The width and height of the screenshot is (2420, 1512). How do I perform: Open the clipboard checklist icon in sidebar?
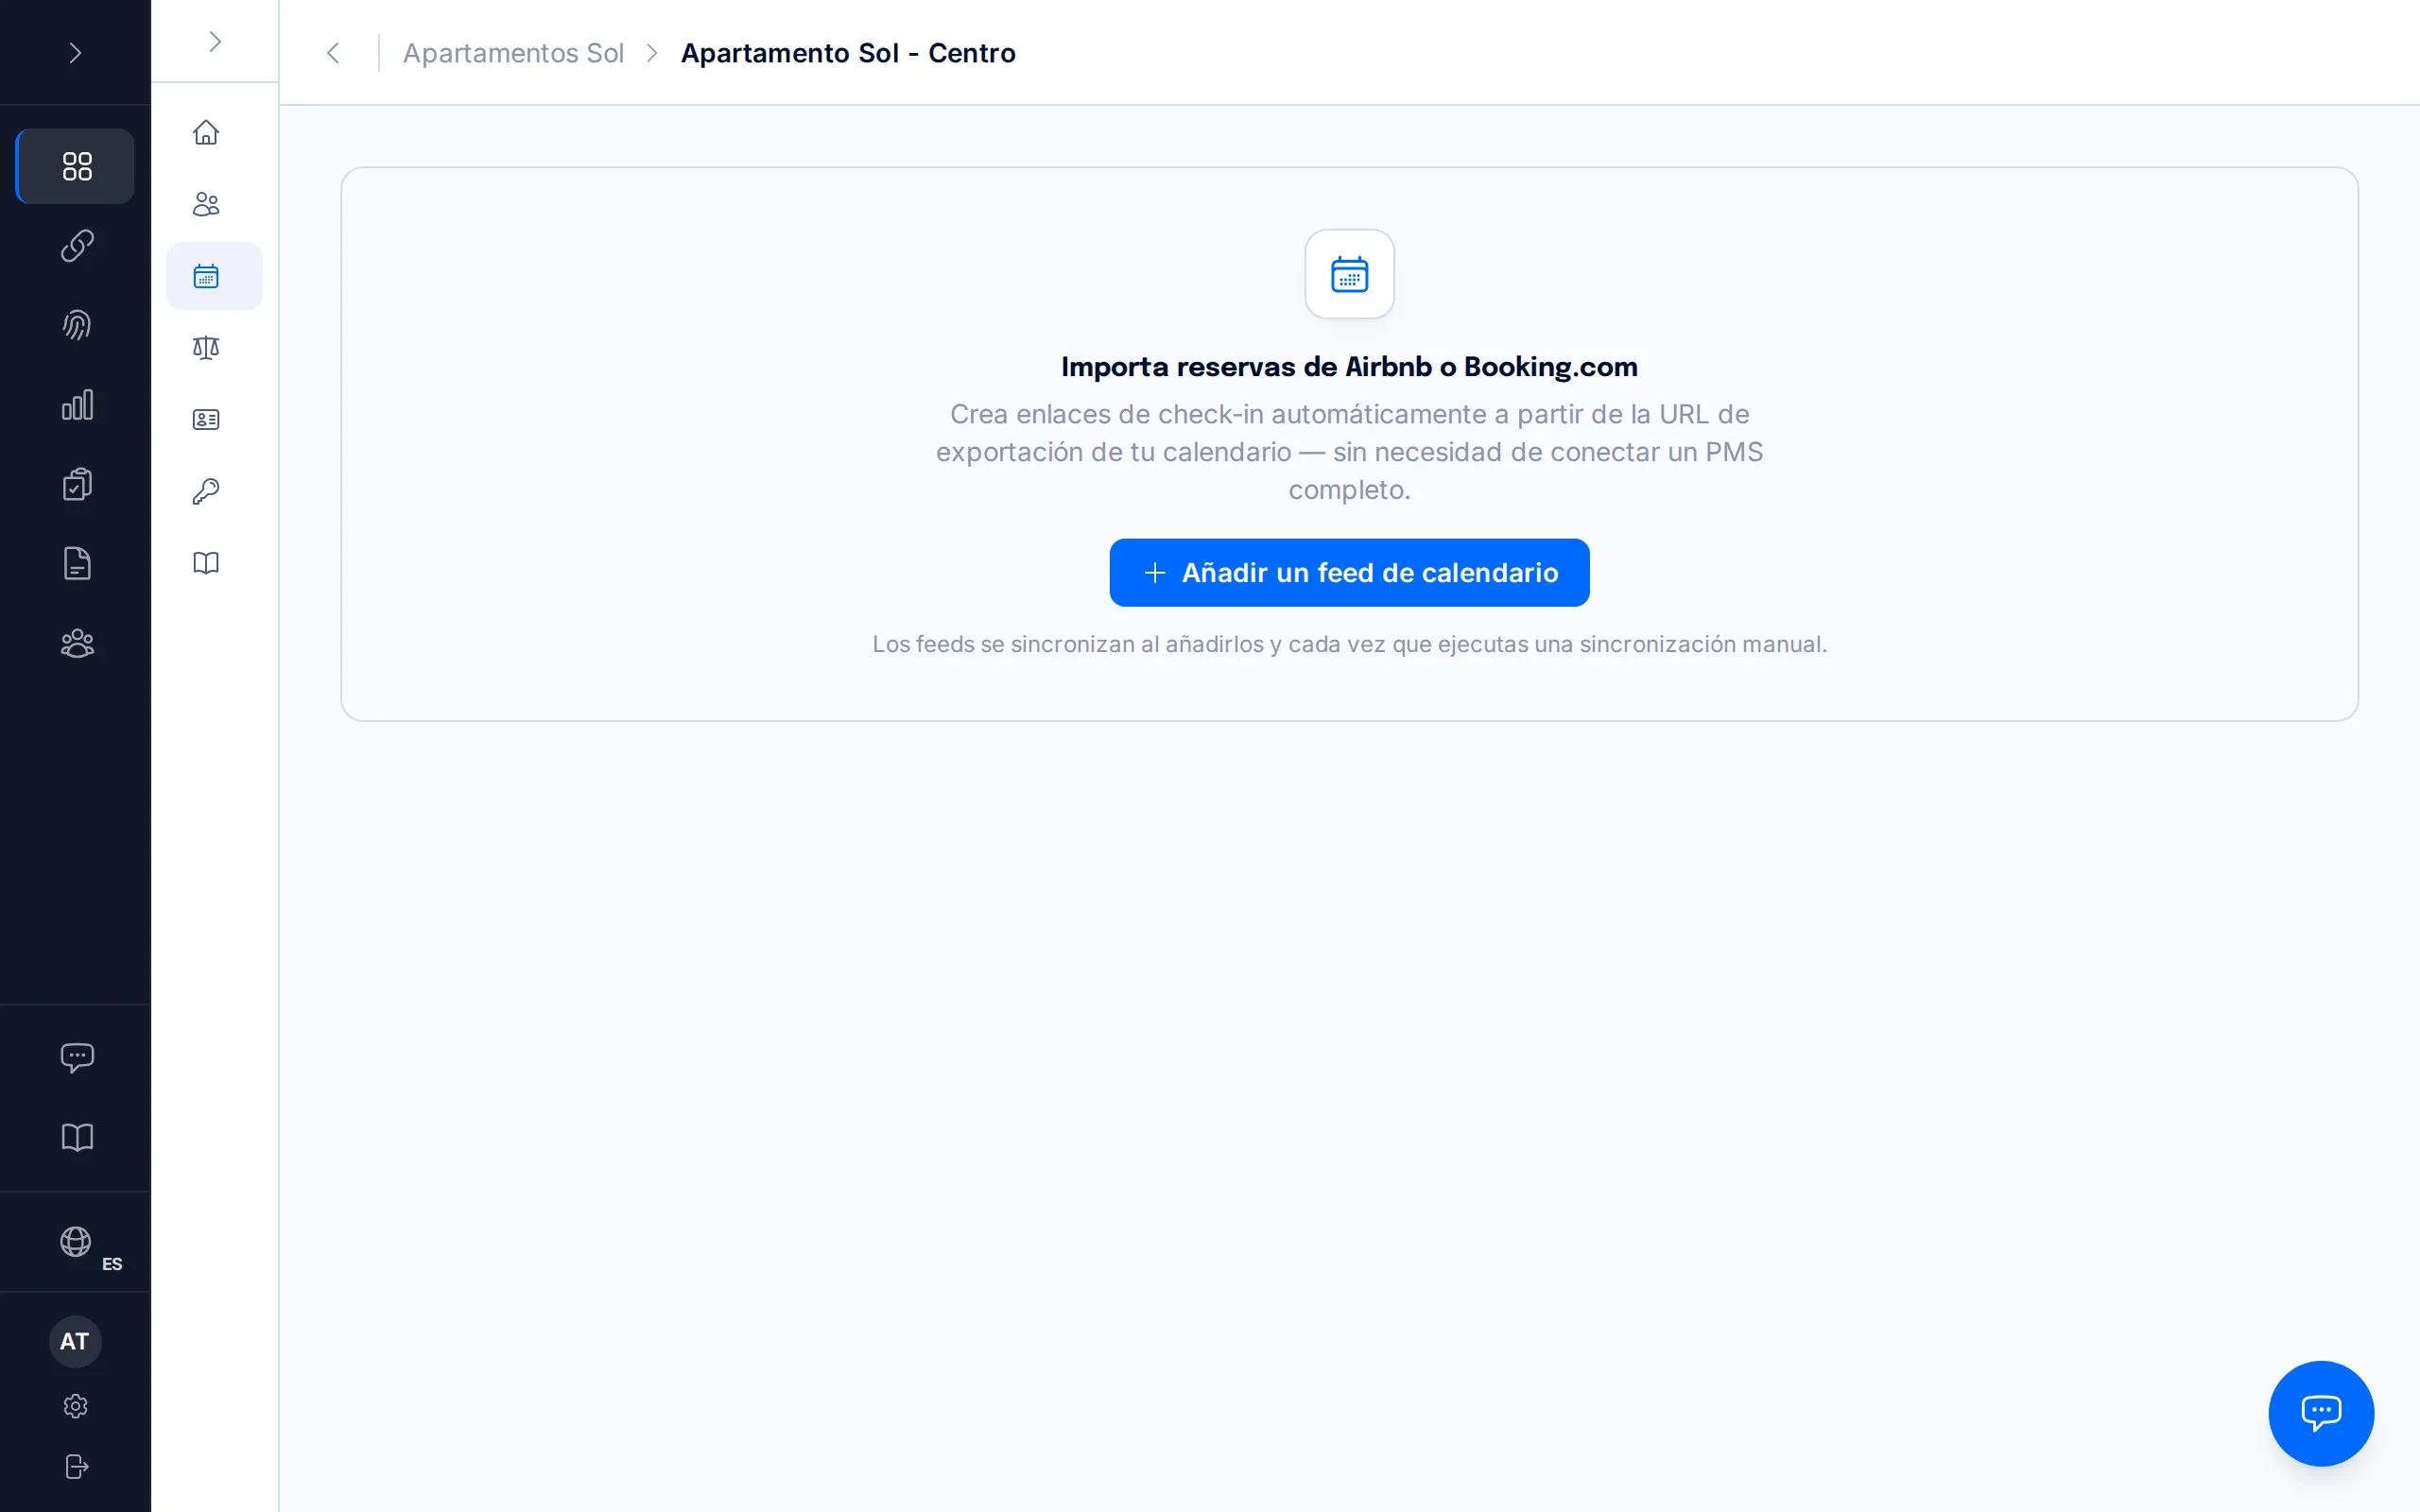click(76, 484)
